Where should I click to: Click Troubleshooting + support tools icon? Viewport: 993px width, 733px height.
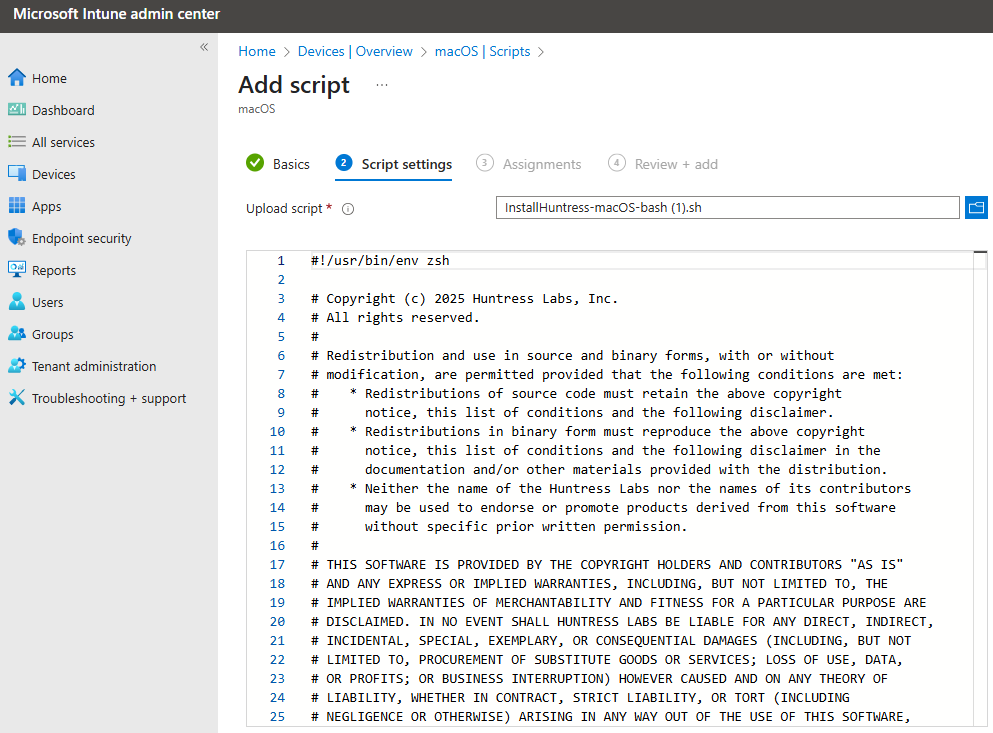(x=17, y=397)
